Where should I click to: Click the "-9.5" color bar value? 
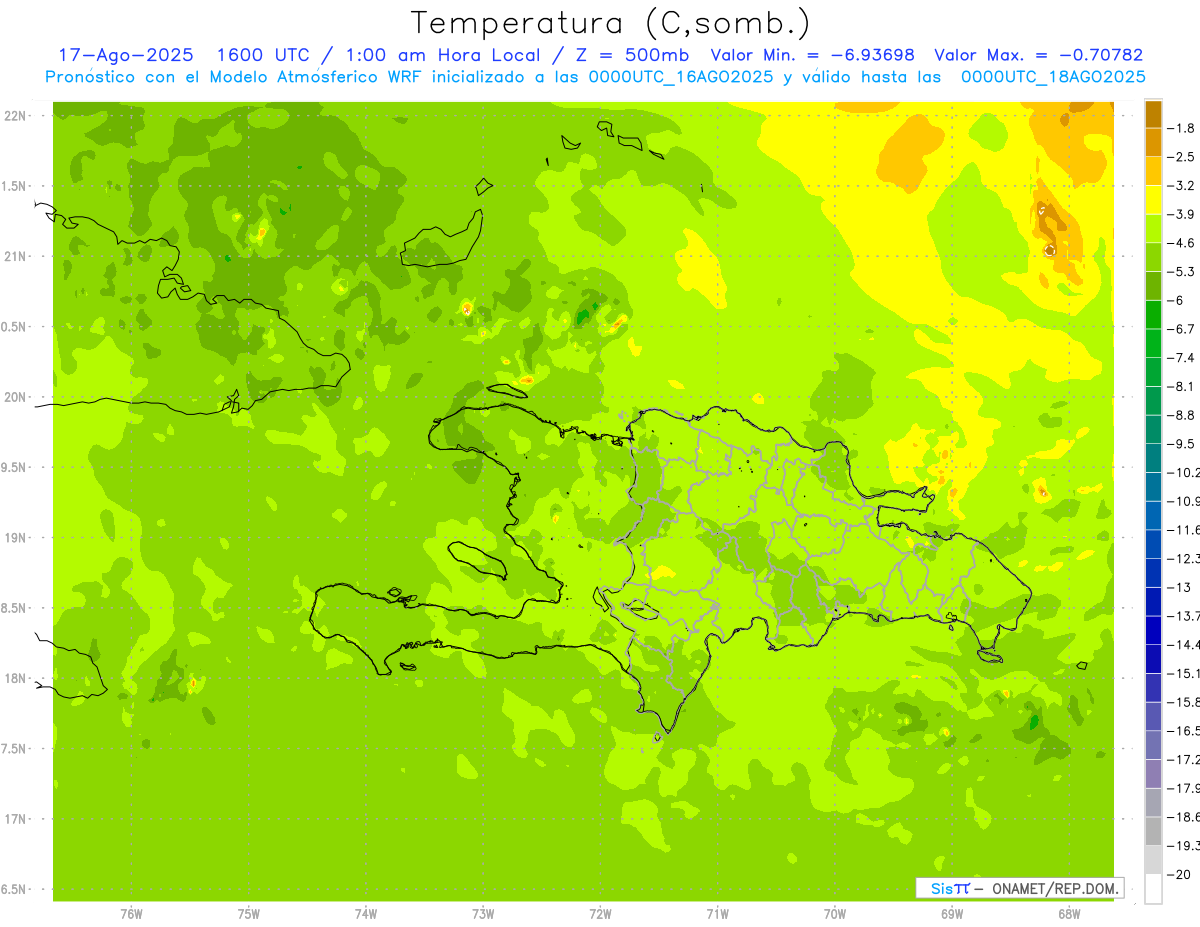[1182, 444]
